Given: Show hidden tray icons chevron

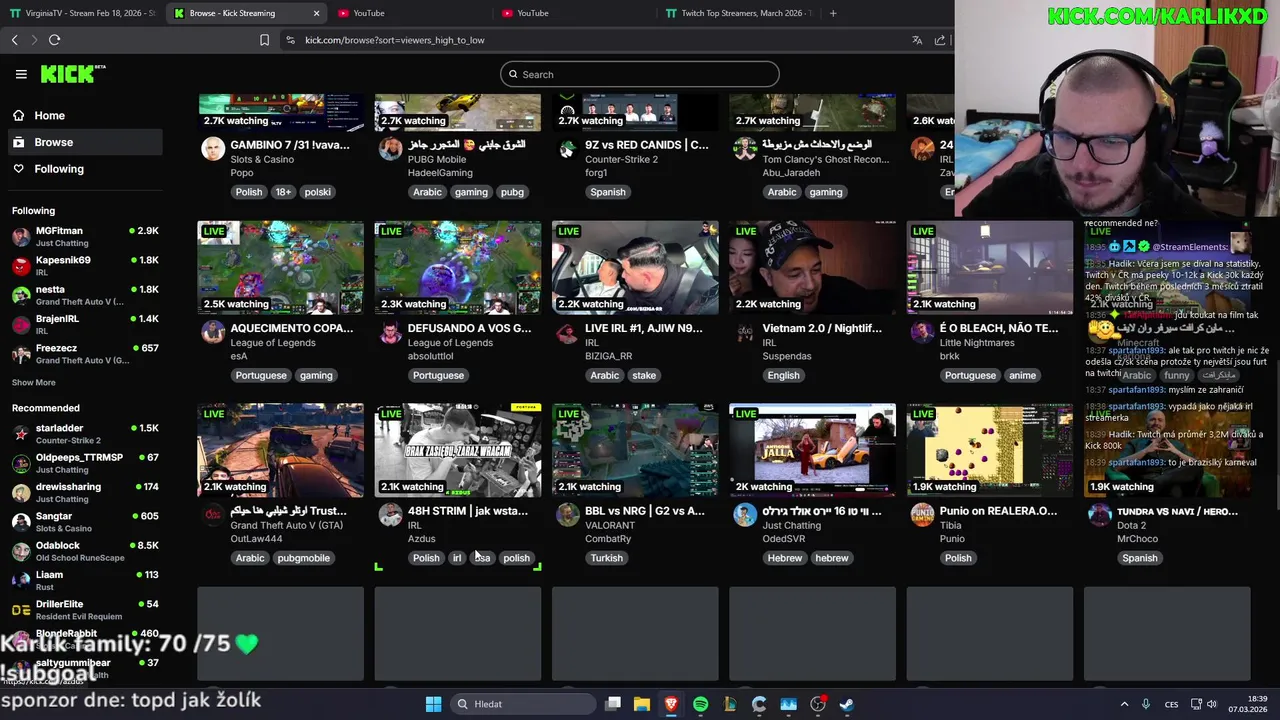Looking at the screenshot, I should [1124, 704].
